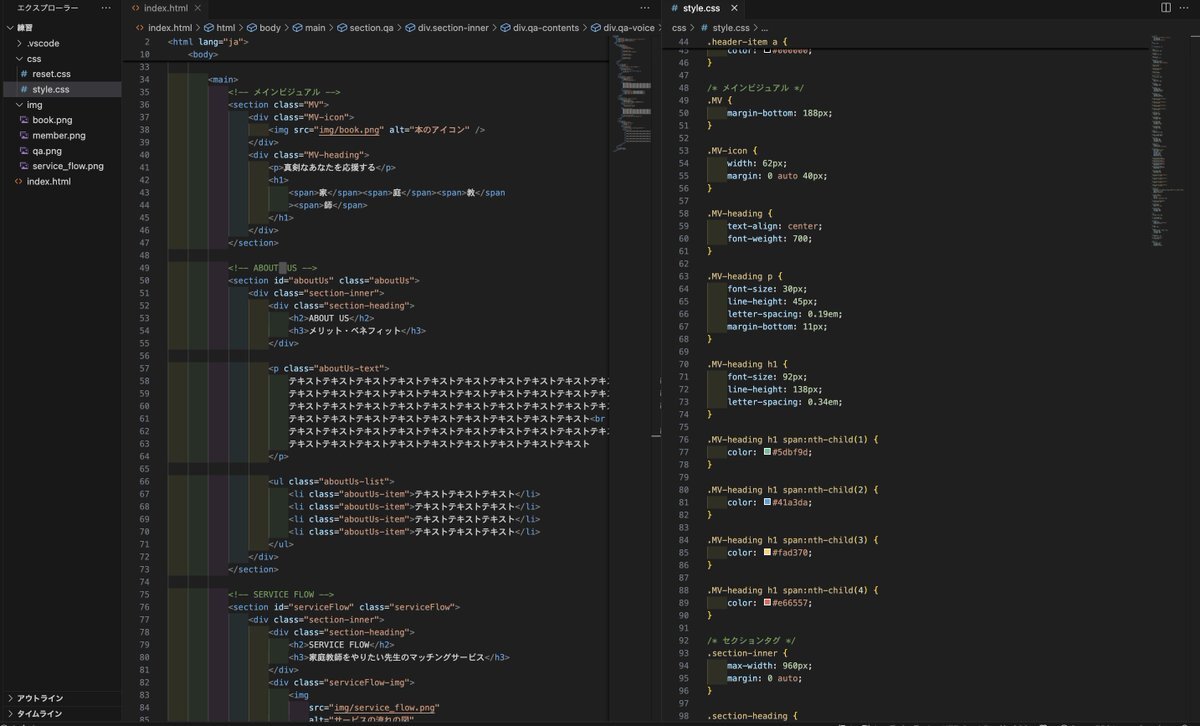
Task: Switch to the index.html tab
Action: [x=165, y=8]
